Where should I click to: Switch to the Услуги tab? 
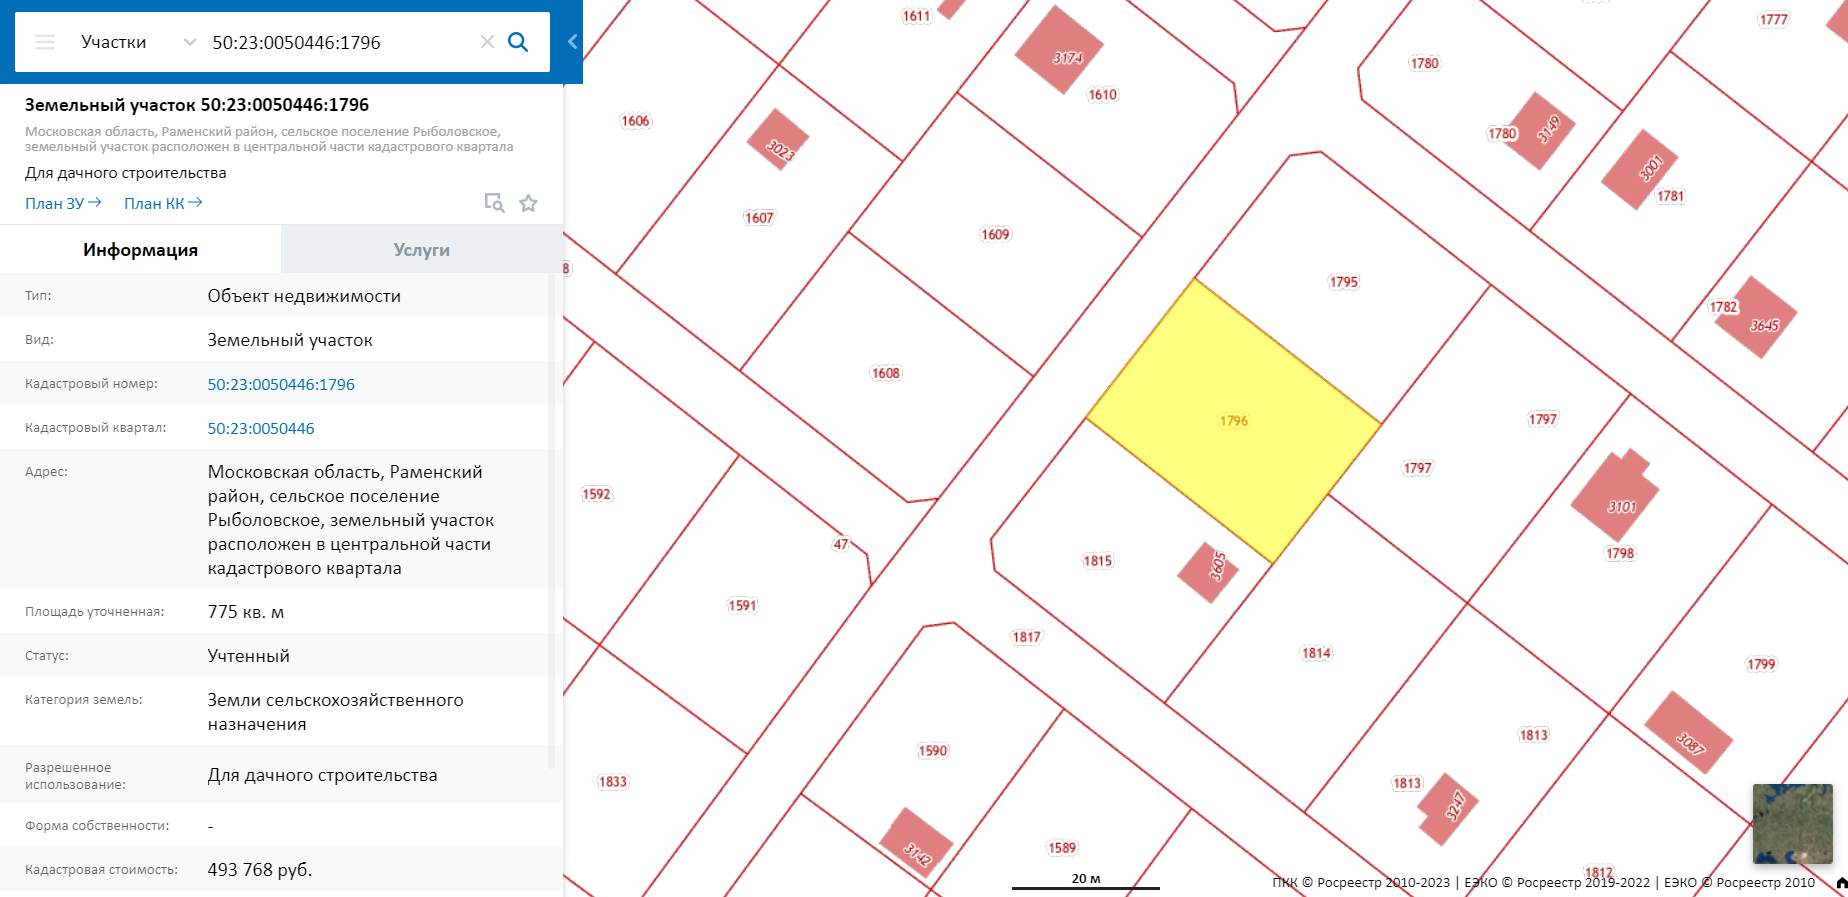point(422,249)
